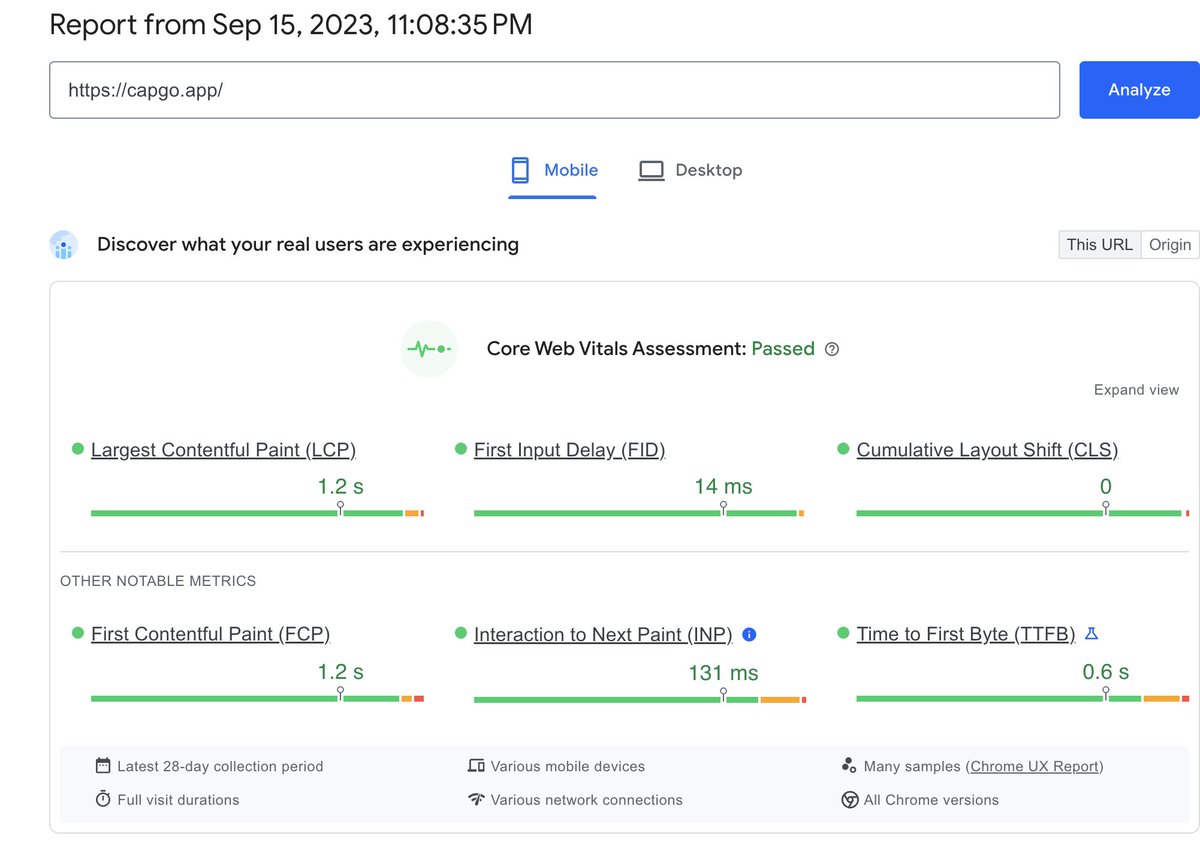
Task: Open the Desktop tab
Action: 690,170
